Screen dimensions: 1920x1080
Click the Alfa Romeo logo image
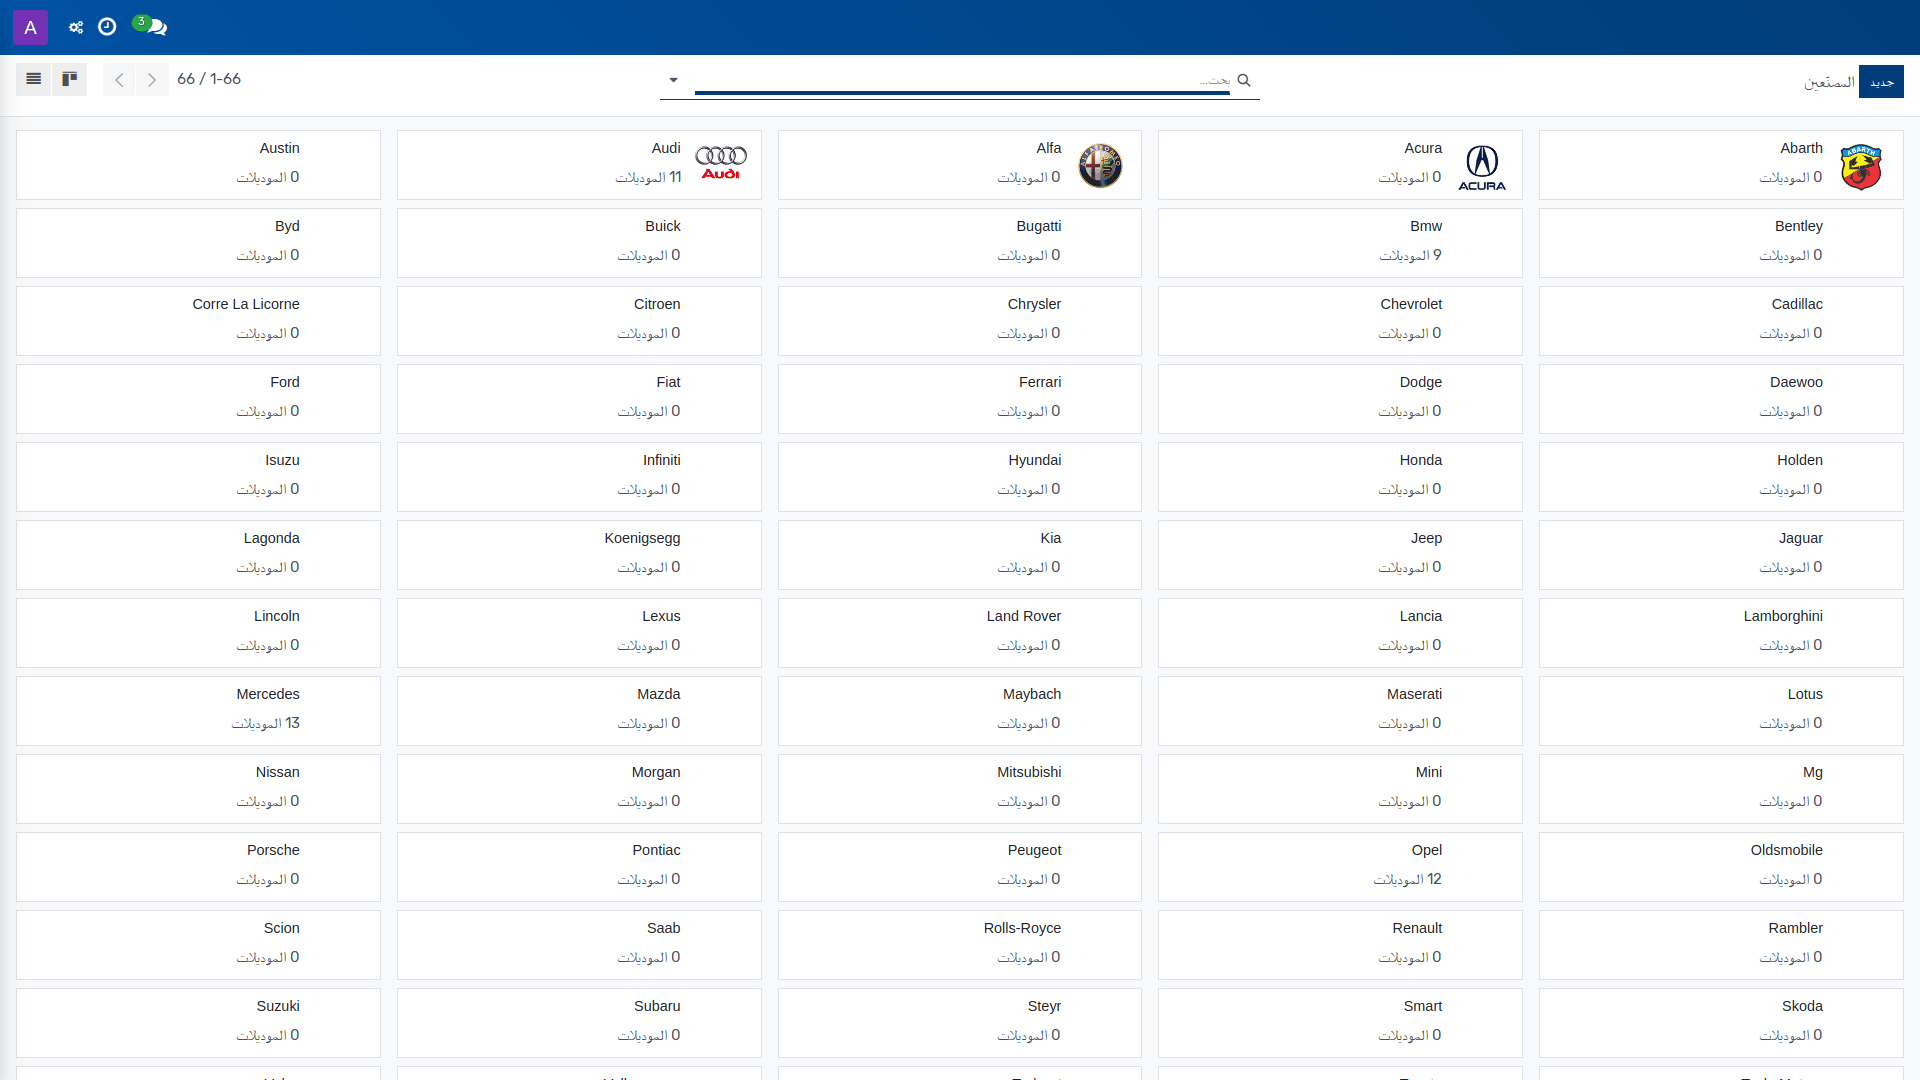(1101, 165)
